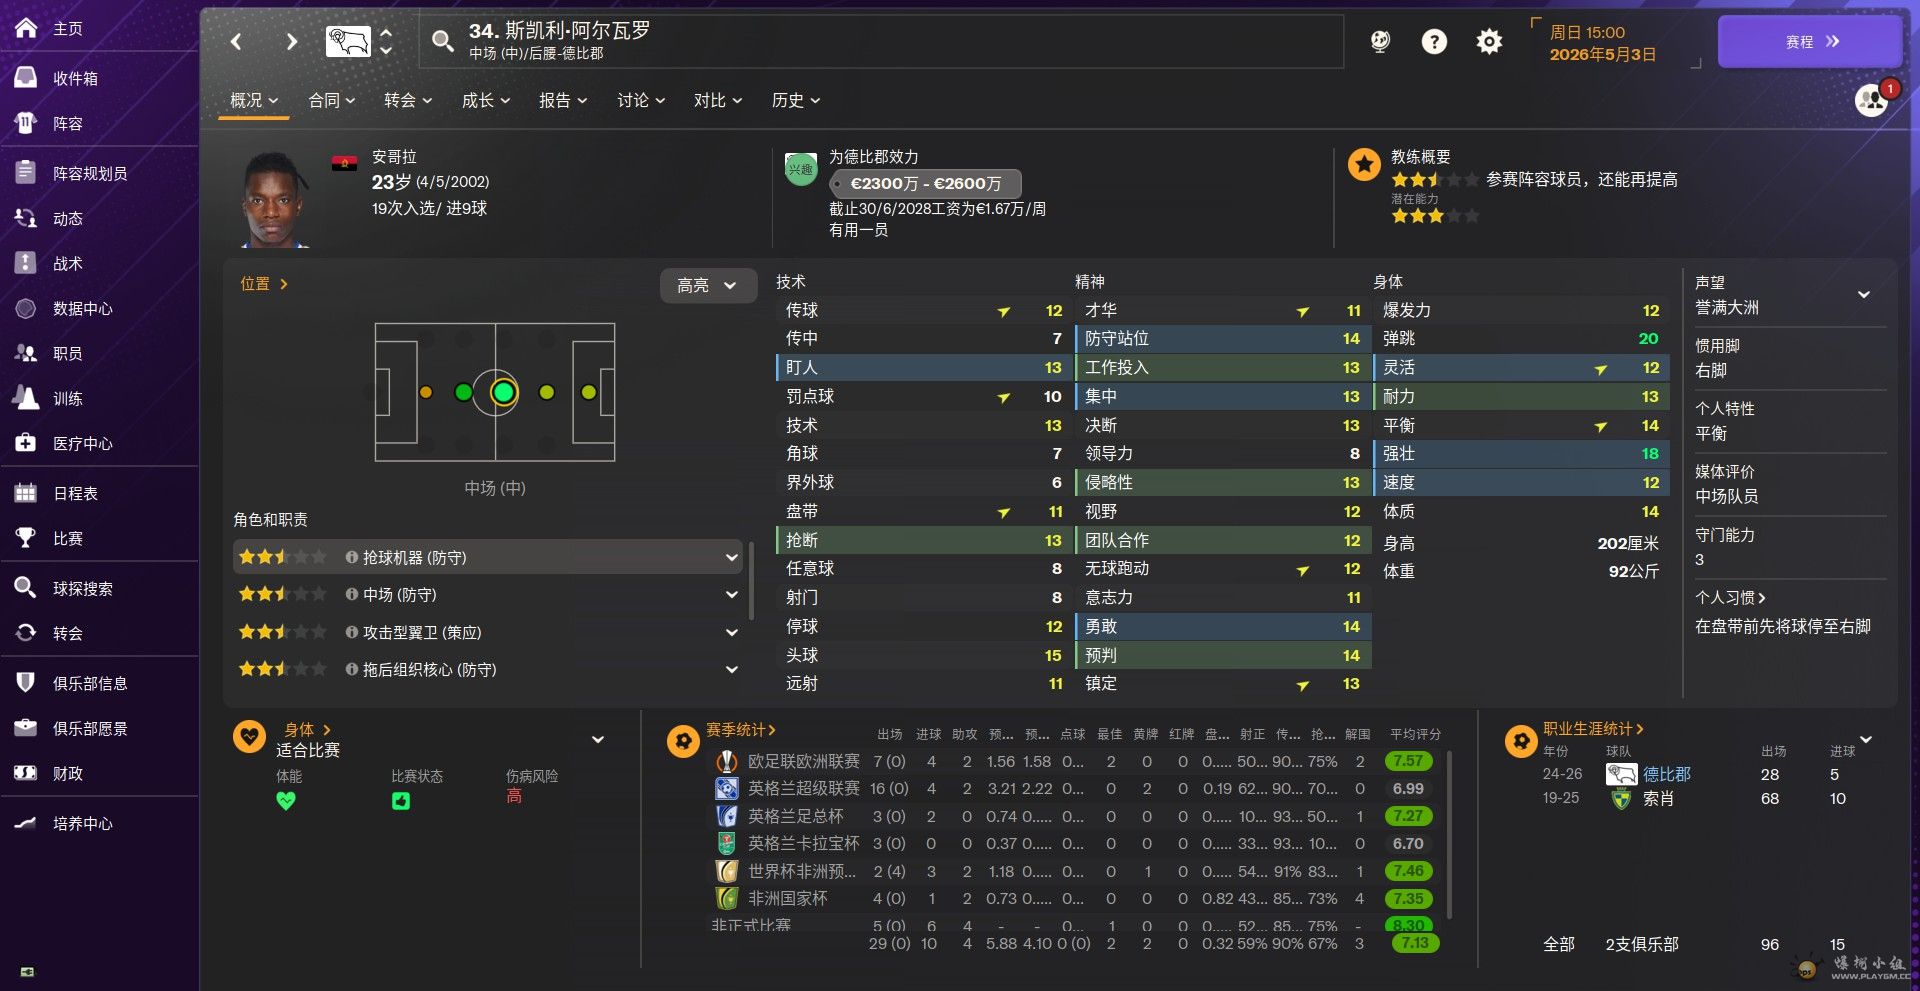This screenshot has width=1920, height=991.
Task: Open the 转会 transfer menu in top tabs
Action: point(408,100)
